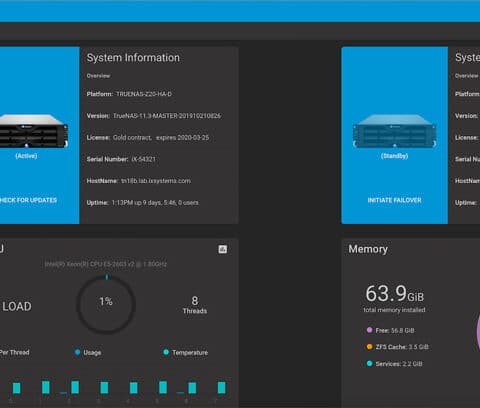The height and width of the screenshot is (408, 480).
Task: Click the License Gold contract line
Action: (x=148, y=137)
